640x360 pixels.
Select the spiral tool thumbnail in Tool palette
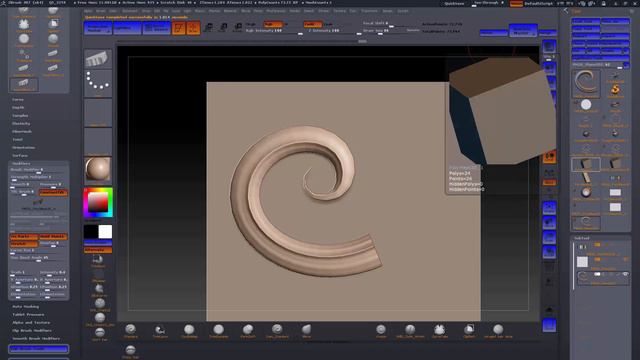[586, 84]
